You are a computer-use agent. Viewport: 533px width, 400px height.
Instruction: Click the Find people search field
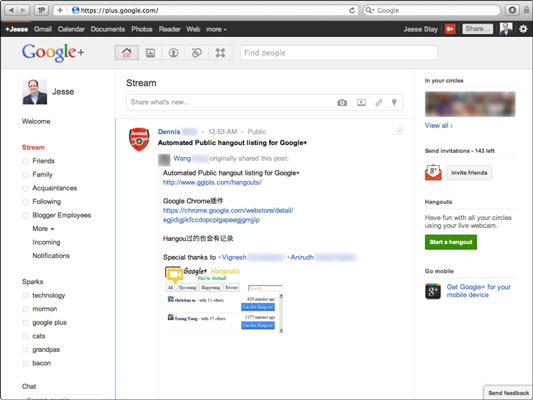coord(339,53)
